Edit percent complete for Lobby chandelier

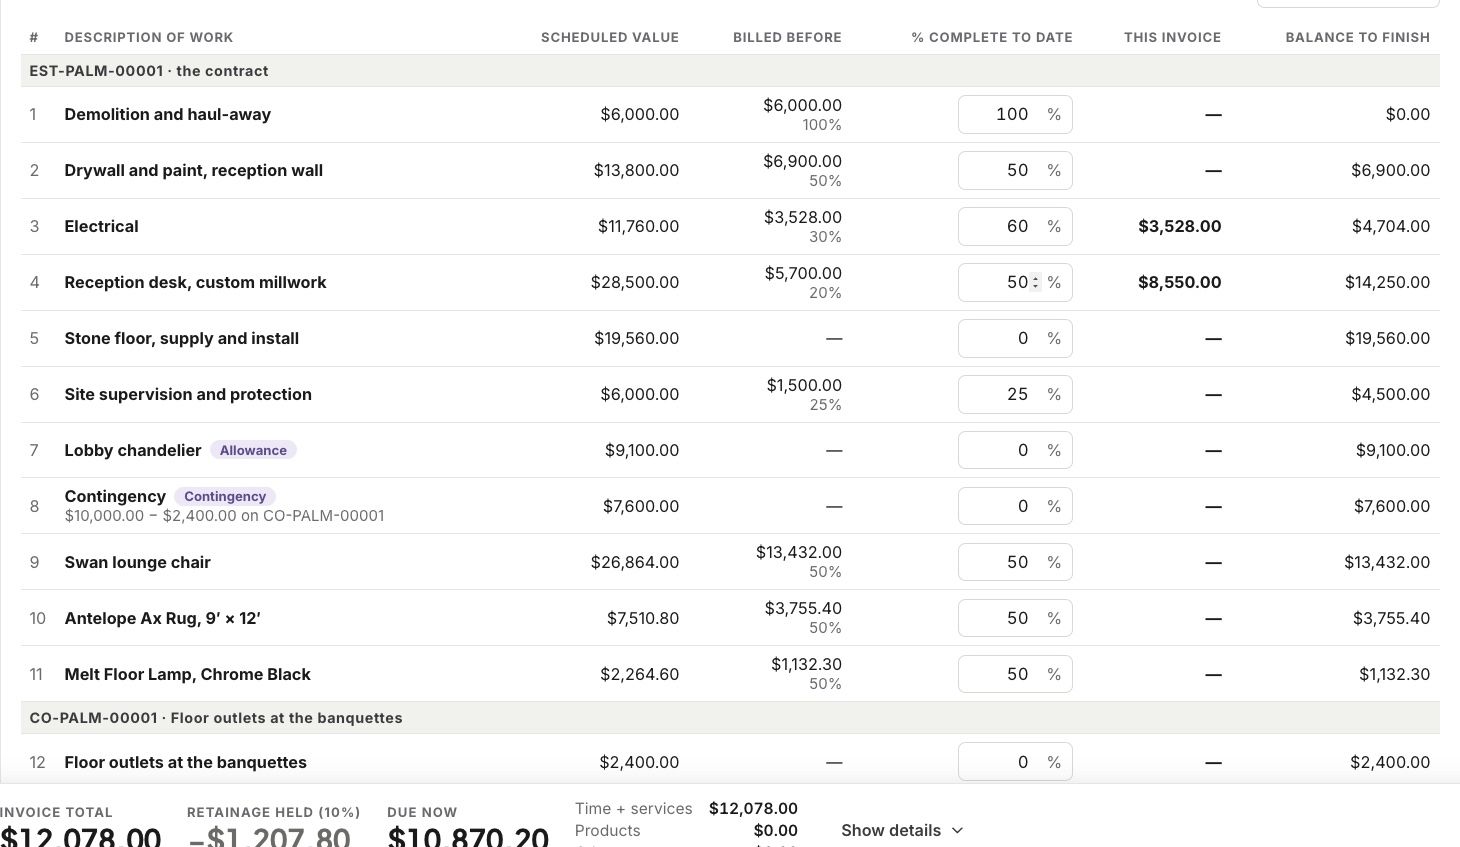click(x=1015, y=450)
